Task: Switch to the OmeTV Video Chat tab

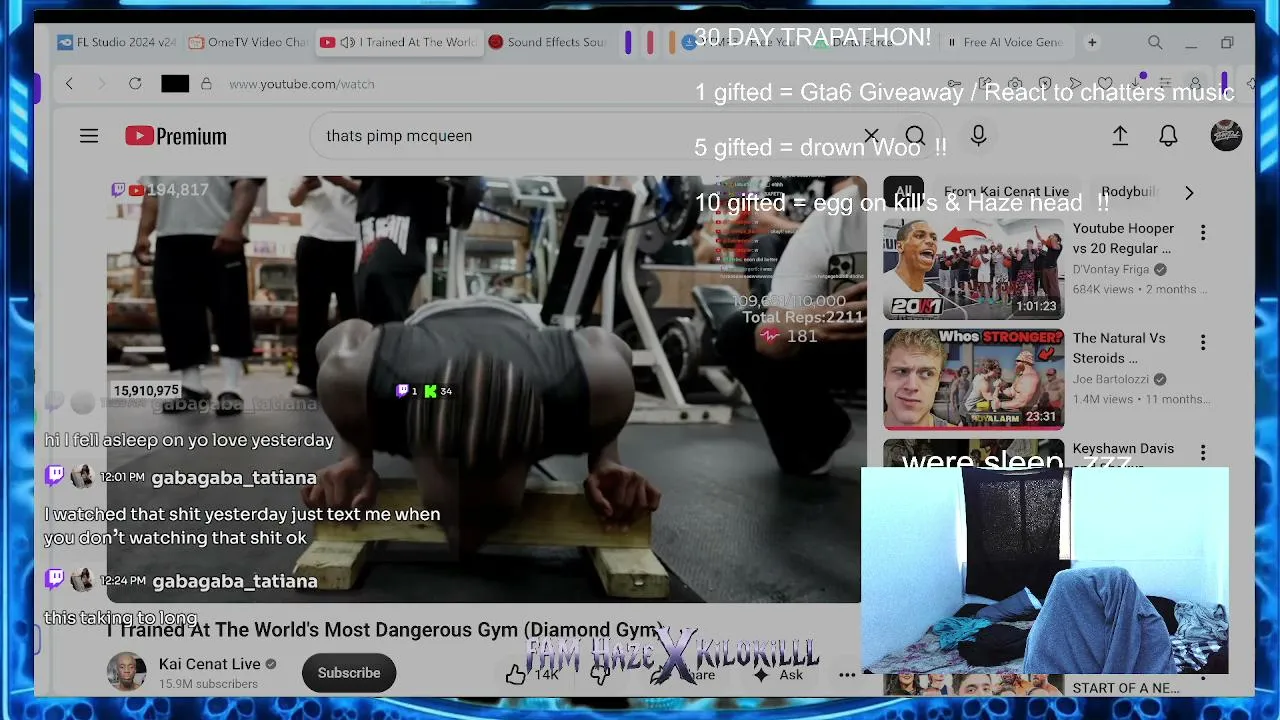Action: click(x=249, y=43)
